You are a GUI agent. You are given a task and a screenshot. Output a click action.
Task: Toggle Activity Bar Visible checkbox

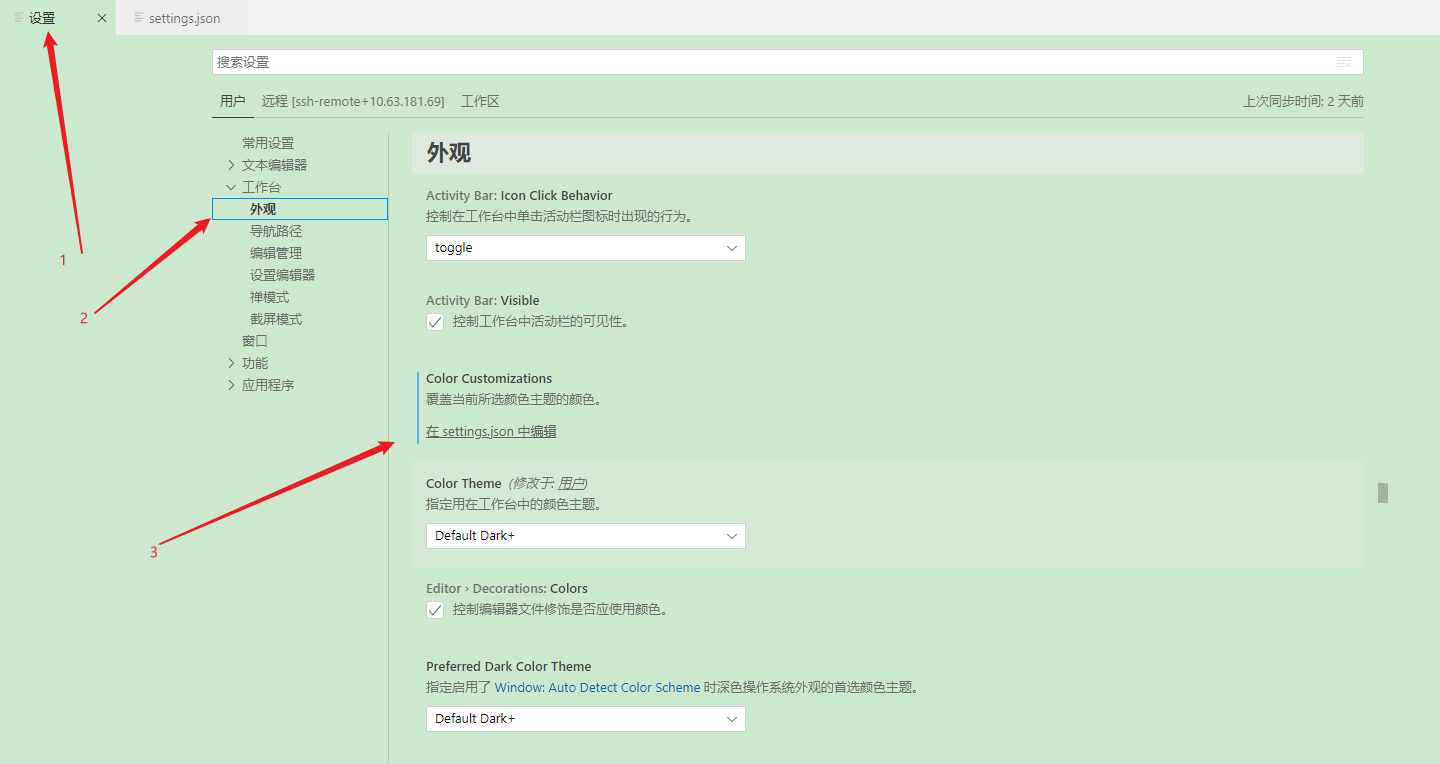435,322
